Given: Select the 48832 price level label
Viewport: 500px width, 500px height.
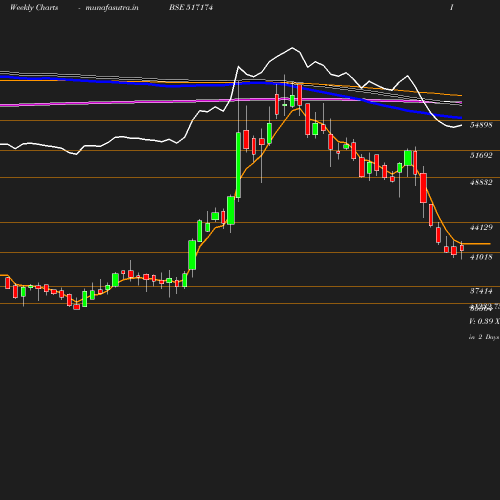Looking at the screenshot, I should coord(481,182).
